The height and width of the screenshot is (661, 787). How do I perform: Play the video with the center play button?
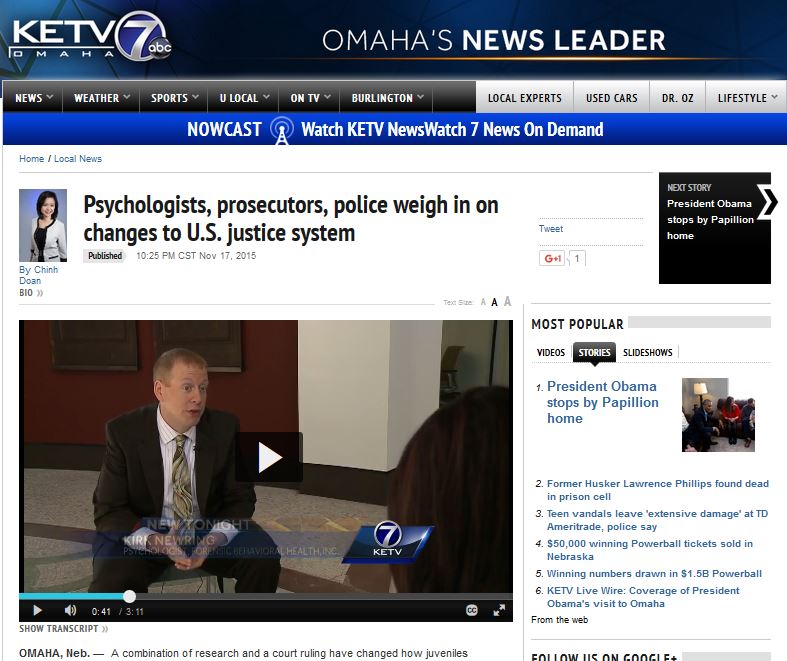point(270,457)
